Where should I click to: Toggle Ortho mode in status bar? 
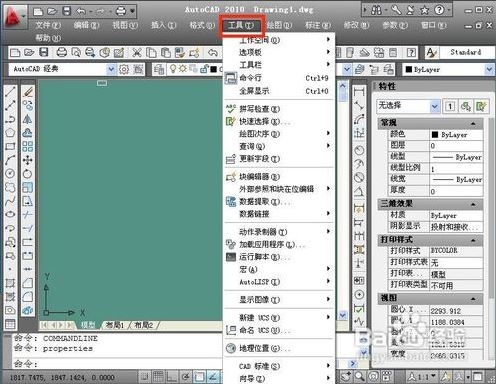tap(172, 377)
